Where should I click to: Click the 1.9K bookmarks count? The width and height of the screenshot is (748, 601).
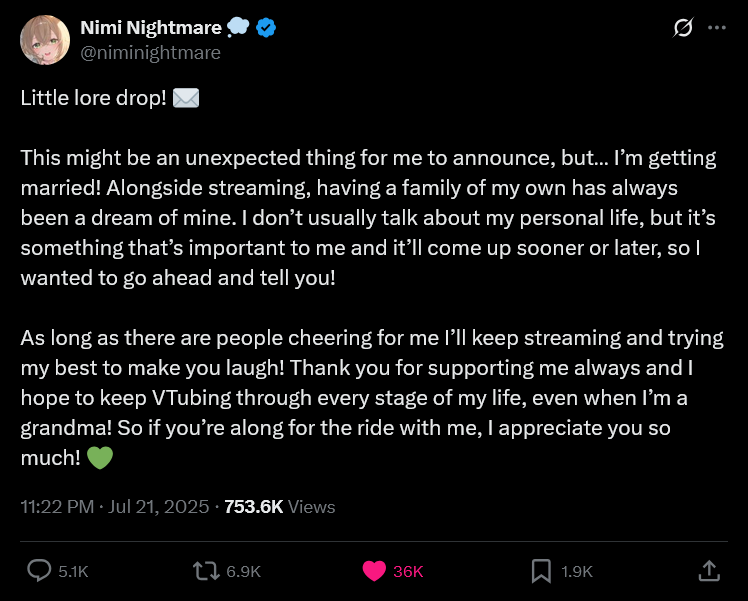(577, 572)
